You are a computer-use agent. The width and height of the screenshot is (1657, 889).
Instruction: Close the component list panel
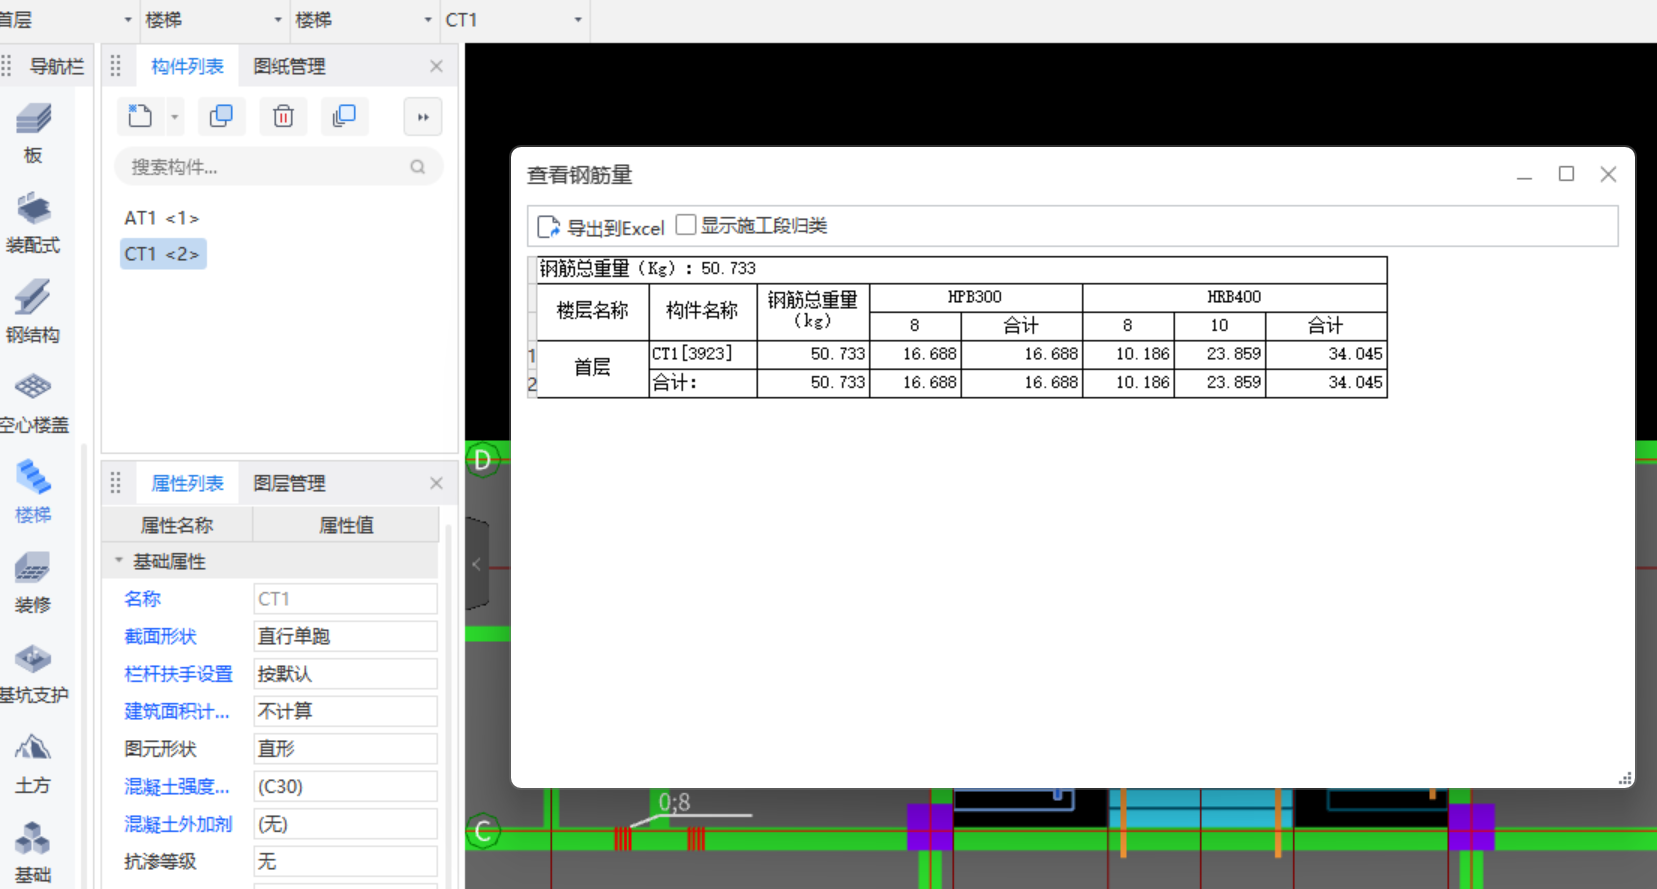tap(436, 66)
